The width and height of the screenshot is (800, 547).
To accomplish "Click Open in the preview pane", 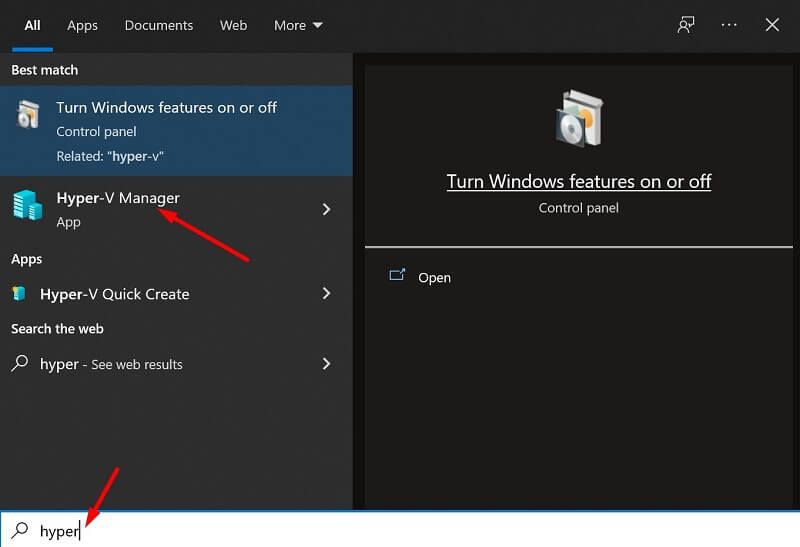I will click(434, 278).
